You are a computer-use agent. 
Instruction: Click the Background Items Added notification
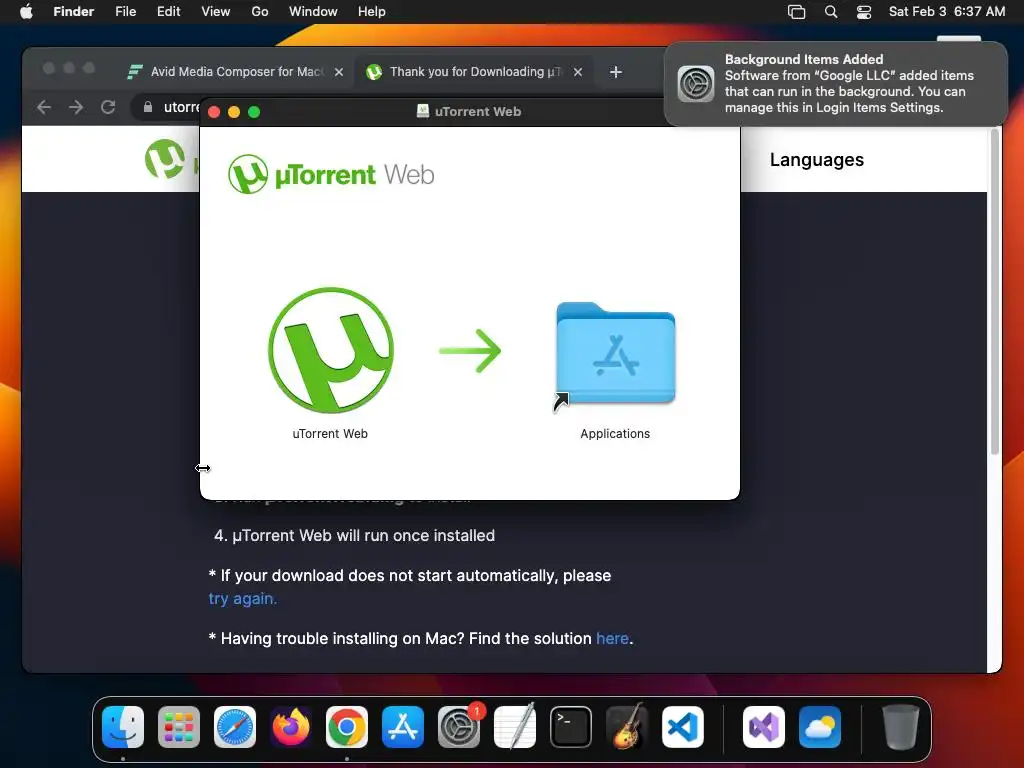tap(835, 84)
